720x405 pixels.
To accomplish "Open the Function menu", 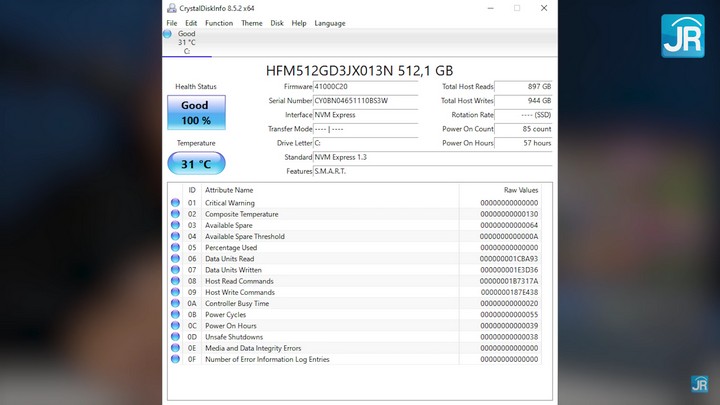I will coord(219,23).
